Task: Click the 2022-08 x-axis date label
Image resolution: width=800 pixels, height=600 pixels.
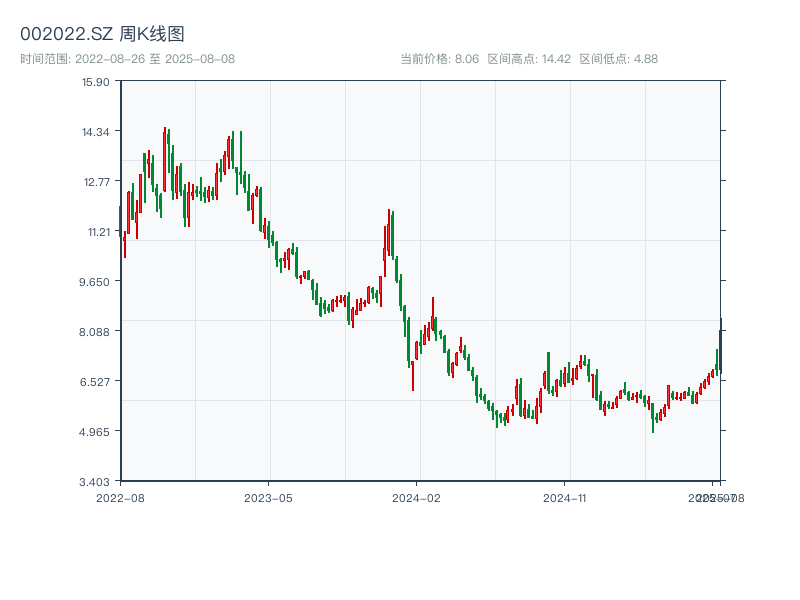Action: [120, 497]
